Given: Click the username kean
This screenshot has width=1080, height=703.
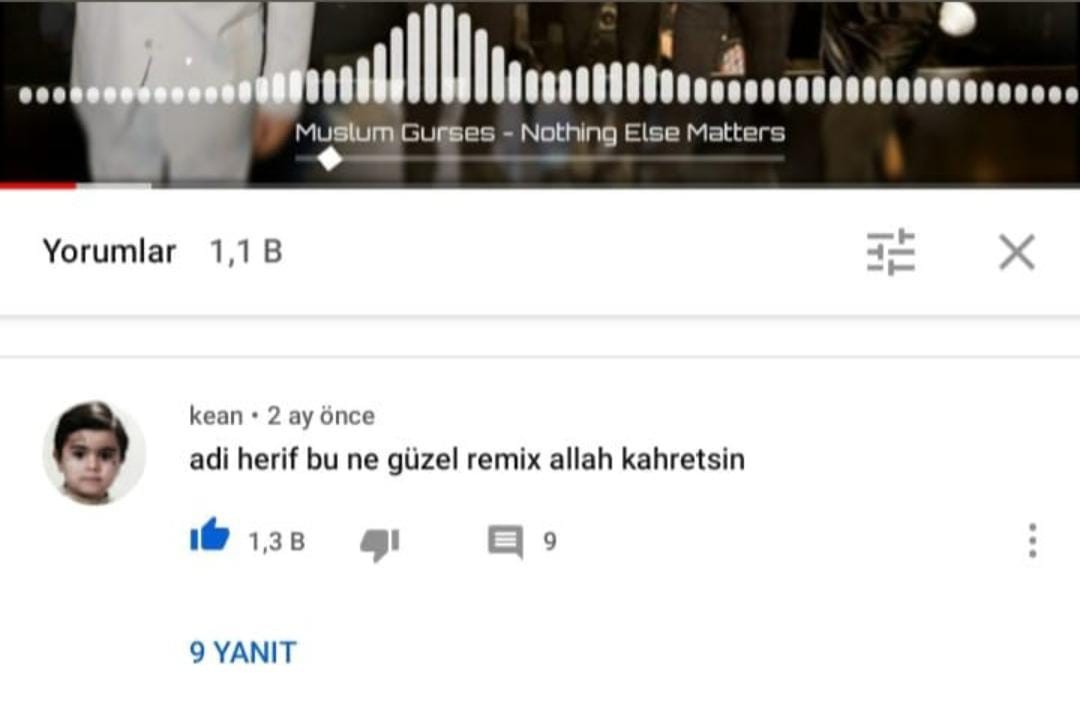Looking at the screenshot, I should click(216, 416).
